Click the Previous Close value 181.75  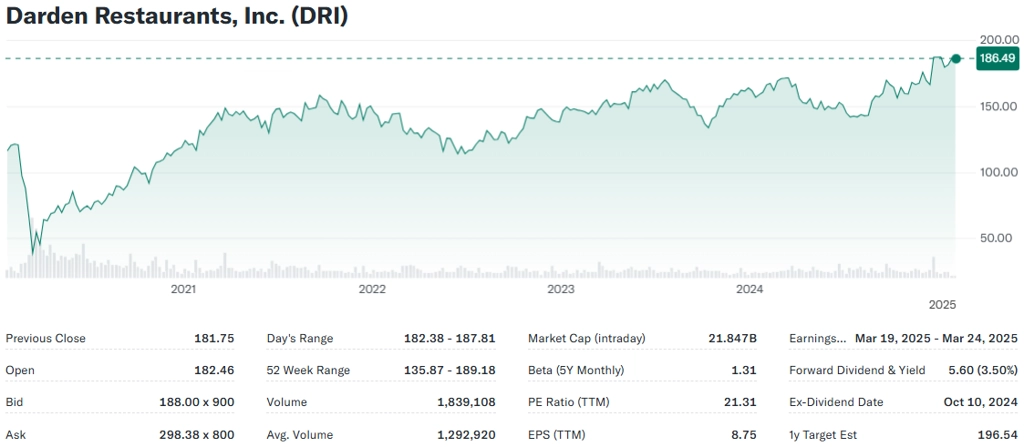click(x=214, y=339)
